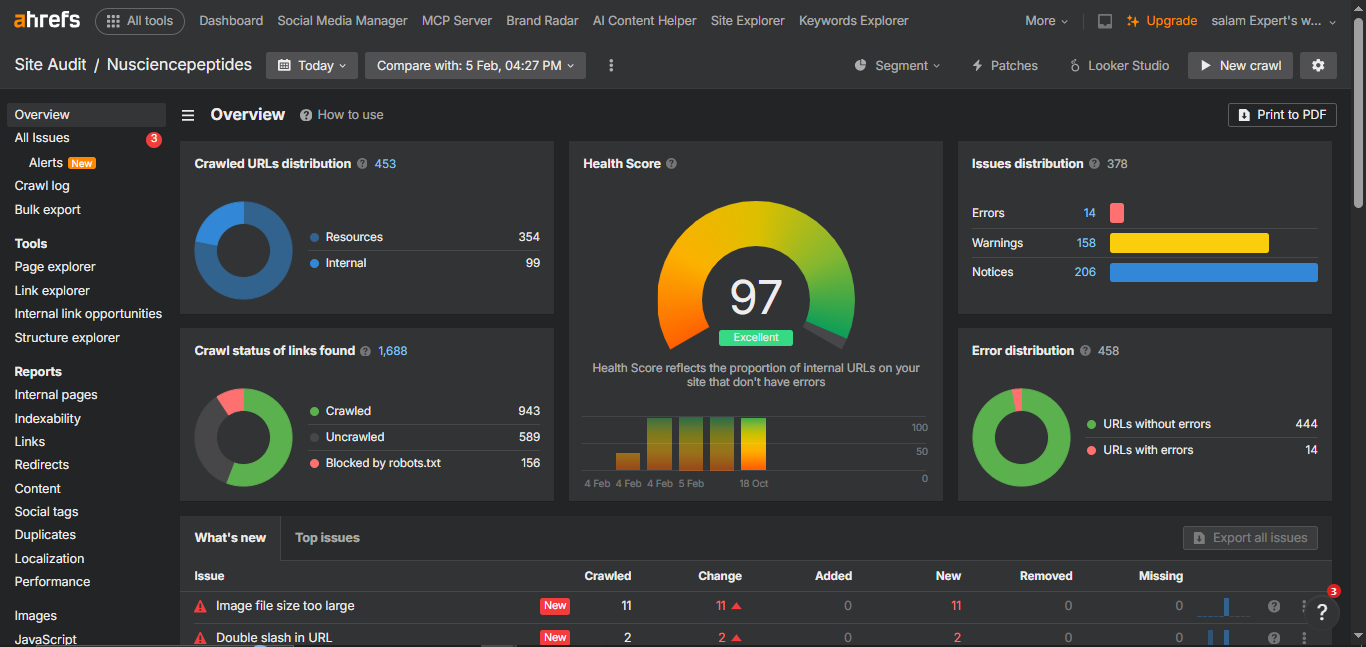The image size is (1366, 647).
Task: Click warning triangle on Double slash in URL row
Action: pyautogui.click(x=201, y=638)
